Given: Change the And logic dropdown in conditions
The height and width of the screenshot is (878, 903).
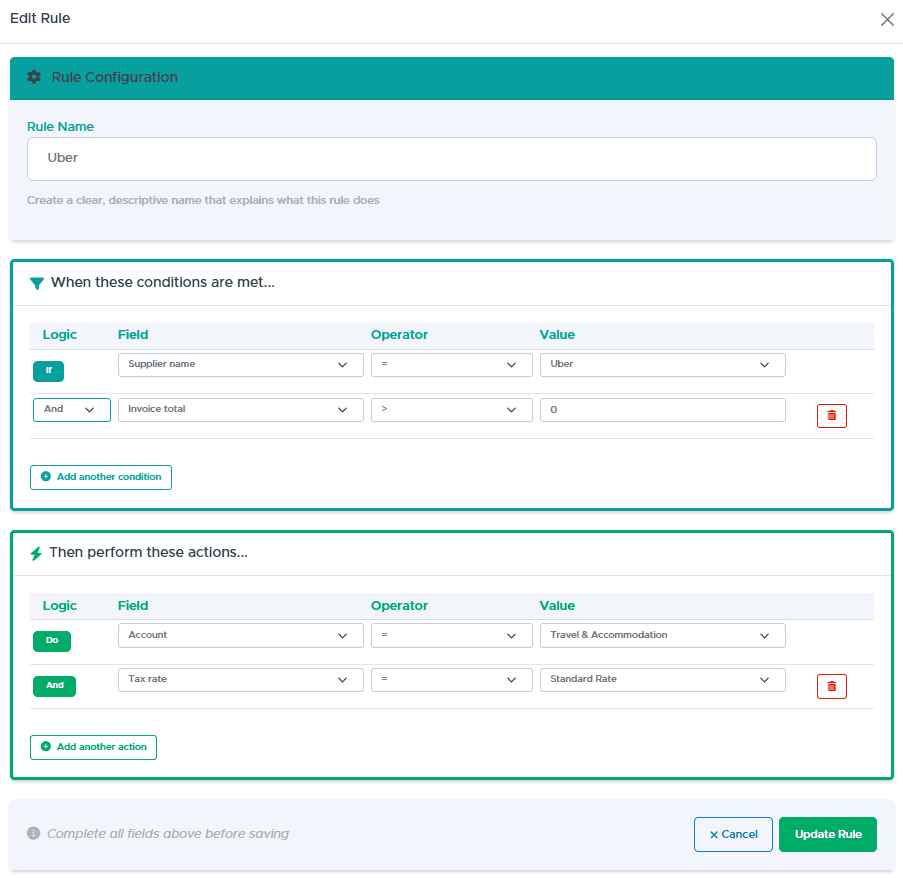Looking at the screenshot, I should pyautogui.click(x=71, y=409).
